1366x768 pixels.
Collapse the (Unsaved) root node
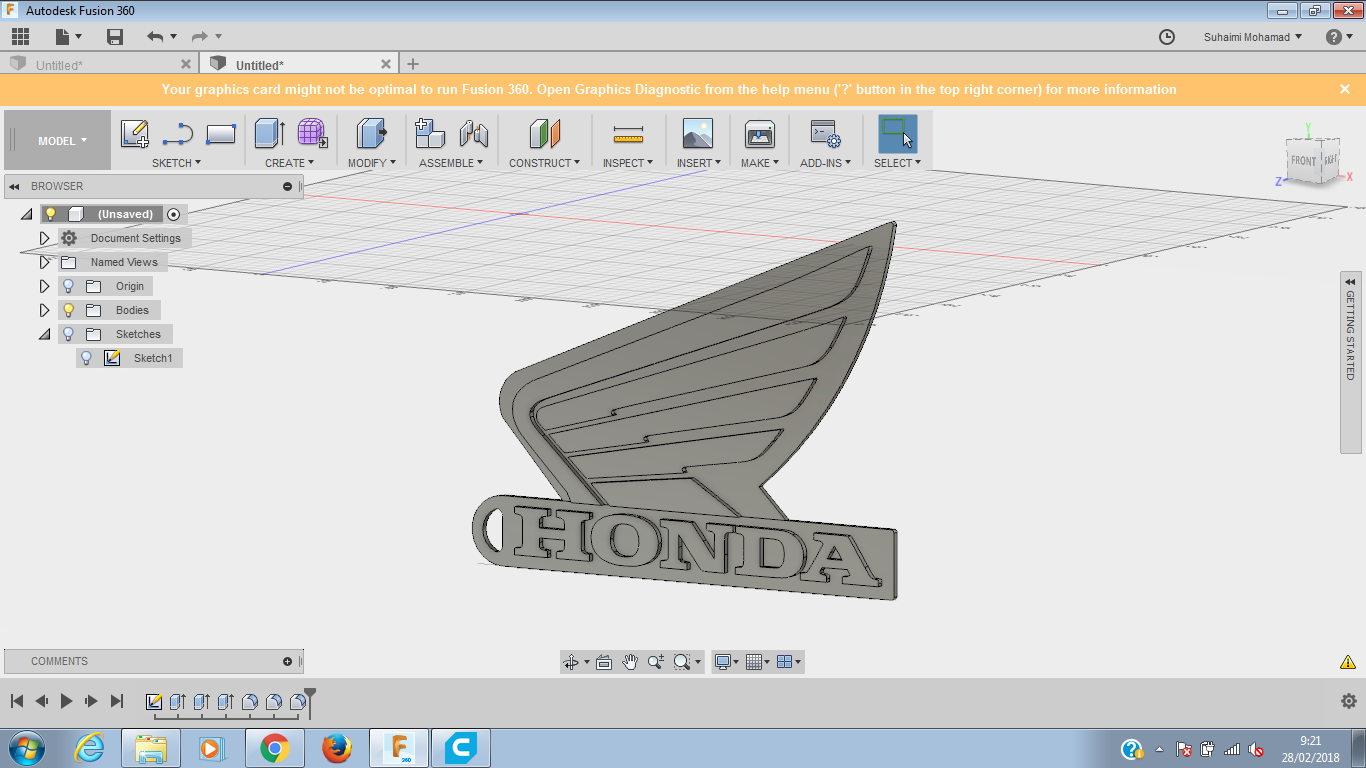[x=26, y=214]
